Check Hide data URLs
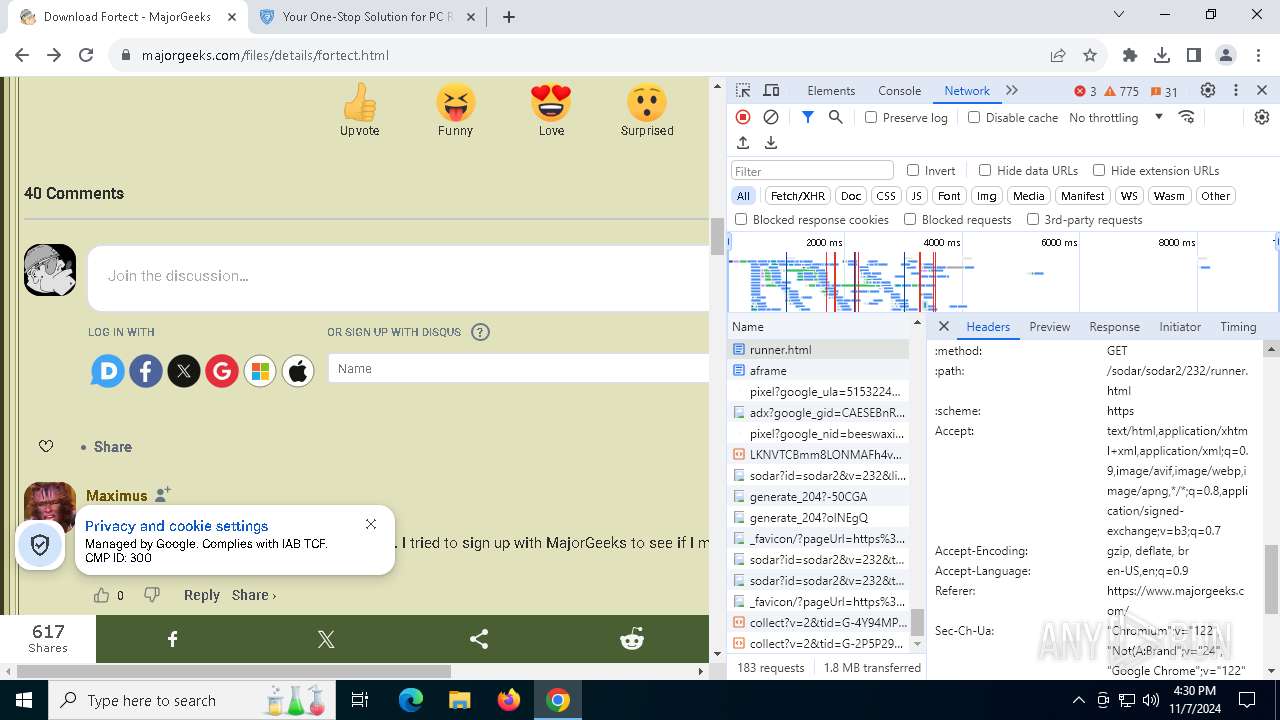The height and width of the screenshot is (720, 1280). [x=985, y=170]
